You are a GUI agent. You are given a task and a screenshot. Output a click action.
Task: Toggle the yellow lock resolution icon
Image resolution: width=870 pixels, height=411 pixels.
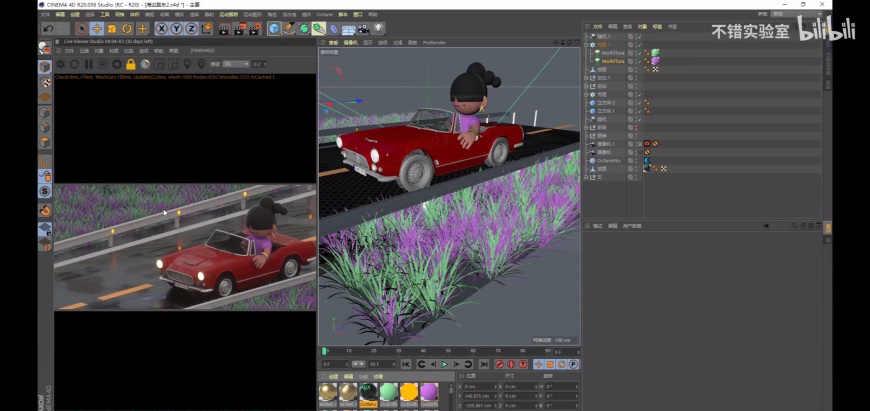[131, 64]
